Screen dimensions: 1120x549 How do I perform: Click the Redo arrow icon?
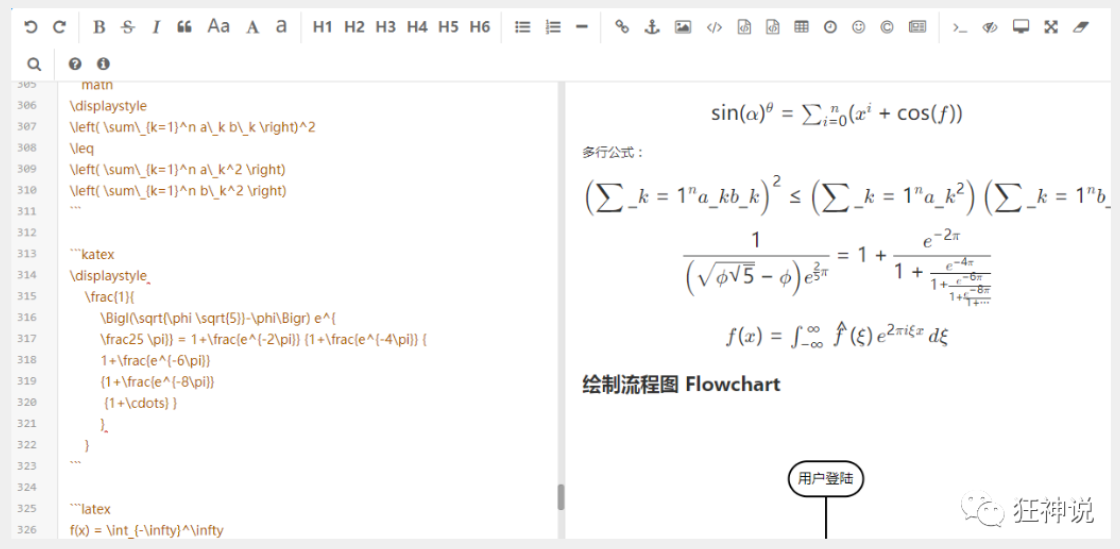60,27
